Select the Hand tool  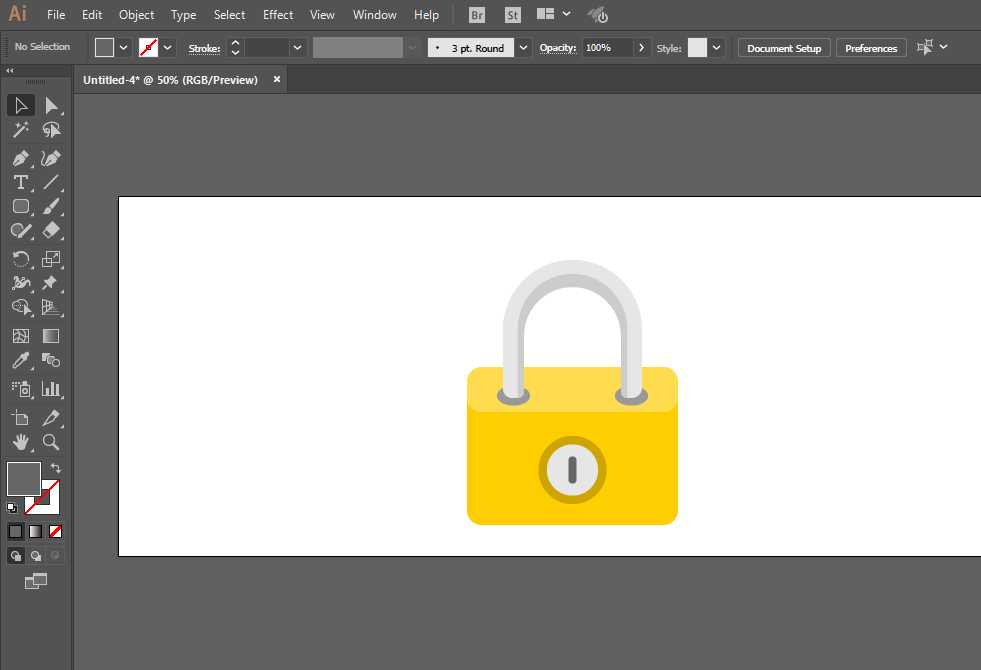pyautogui.click(x=20, y=441)
